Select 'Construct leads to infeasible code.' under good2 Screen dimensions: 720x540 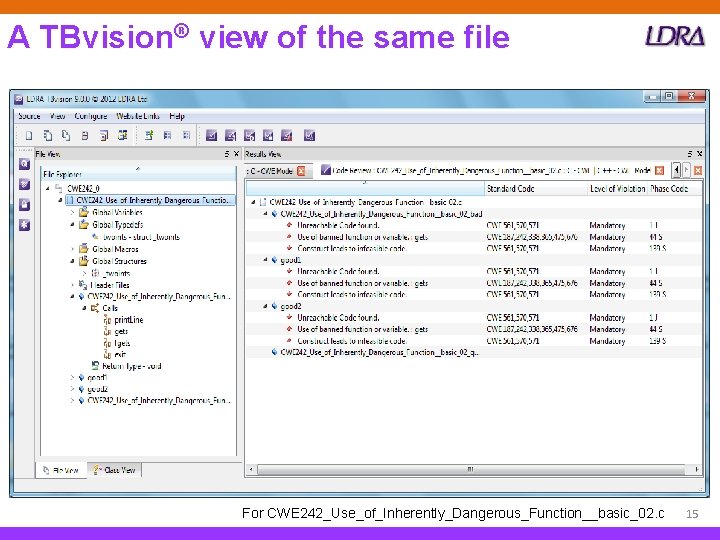(352, 341)
